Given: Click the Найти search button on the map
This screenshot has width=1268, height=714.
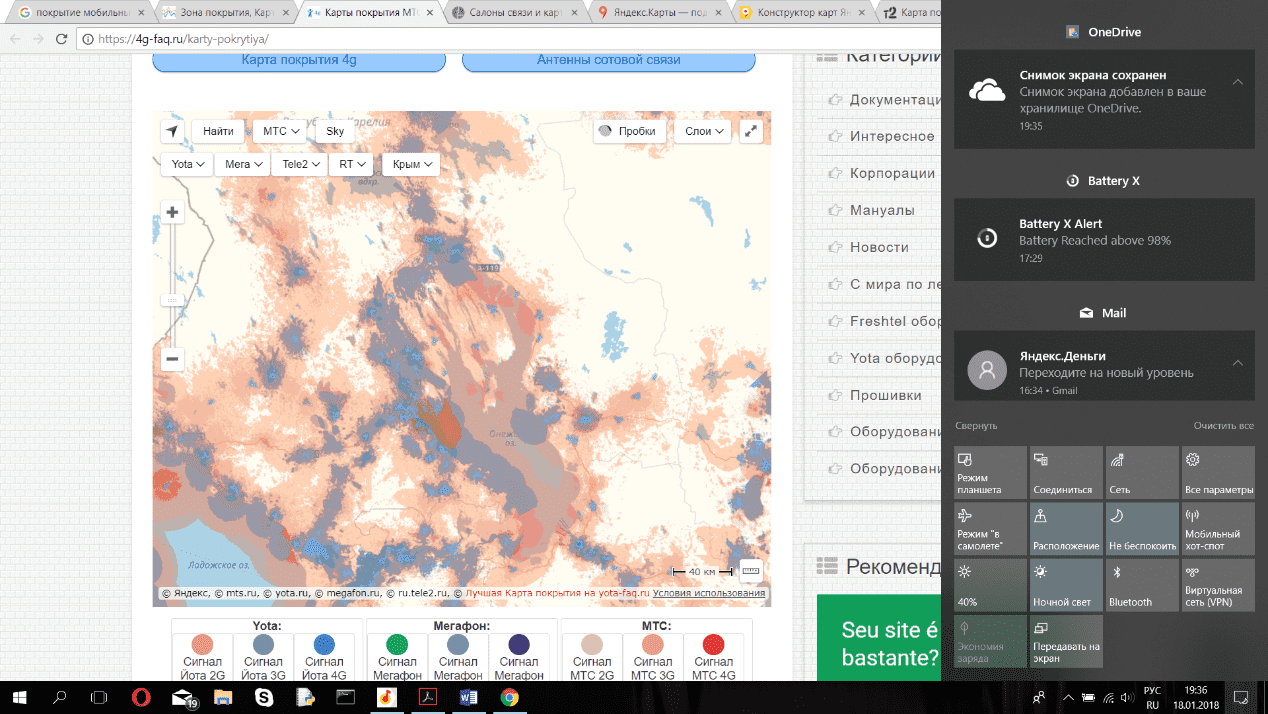Looking at the screenshot, I should pos(218,131).
